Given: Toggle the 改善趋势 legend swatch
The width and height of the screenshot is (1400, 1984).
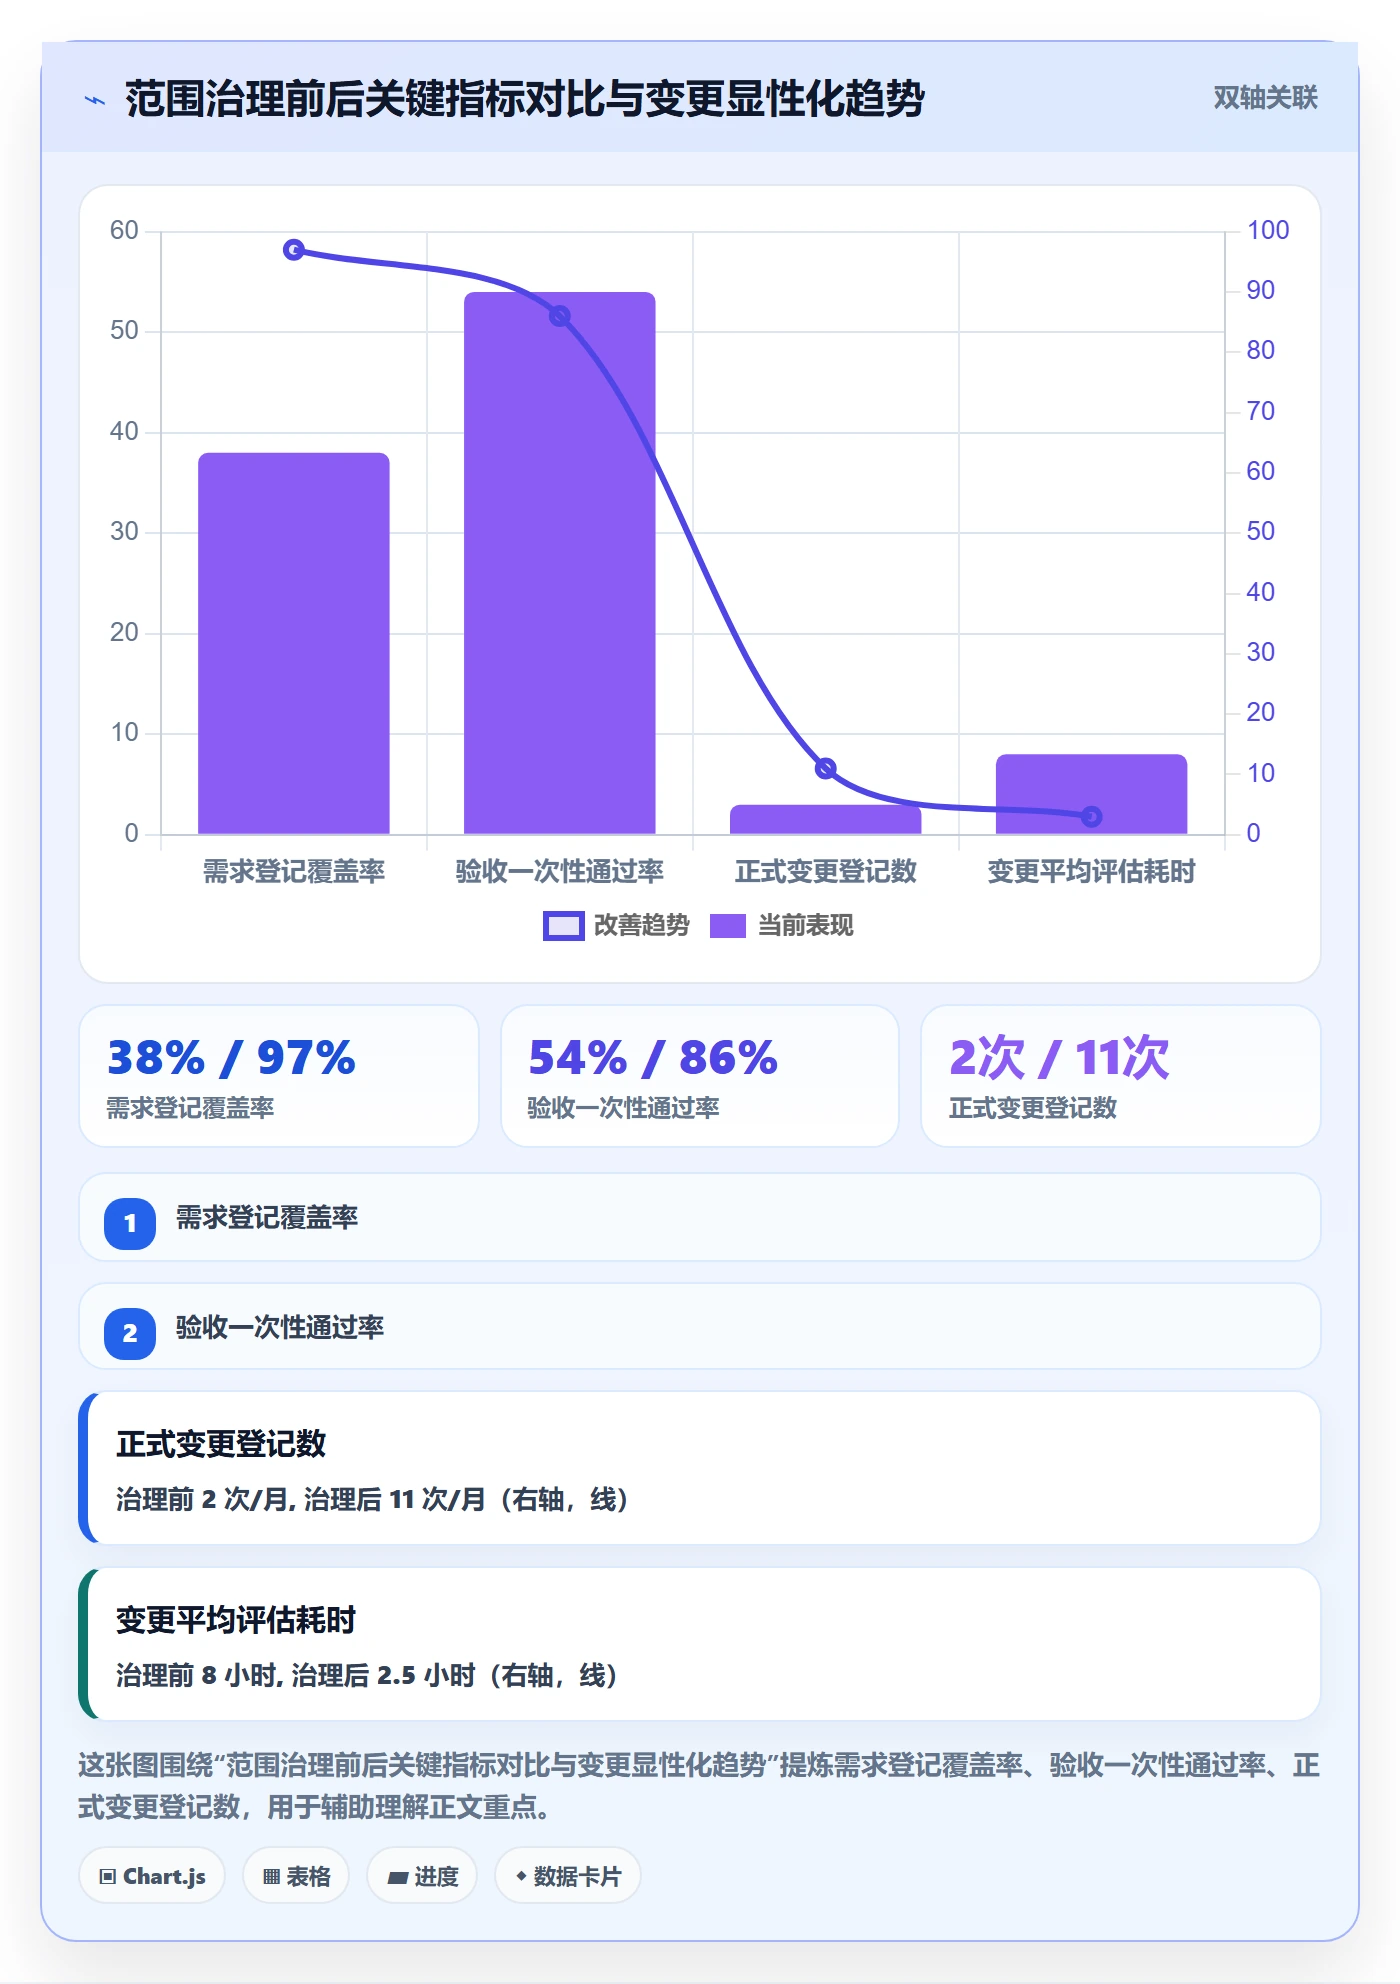Looking at the screenshot, I should click(563, 926).
